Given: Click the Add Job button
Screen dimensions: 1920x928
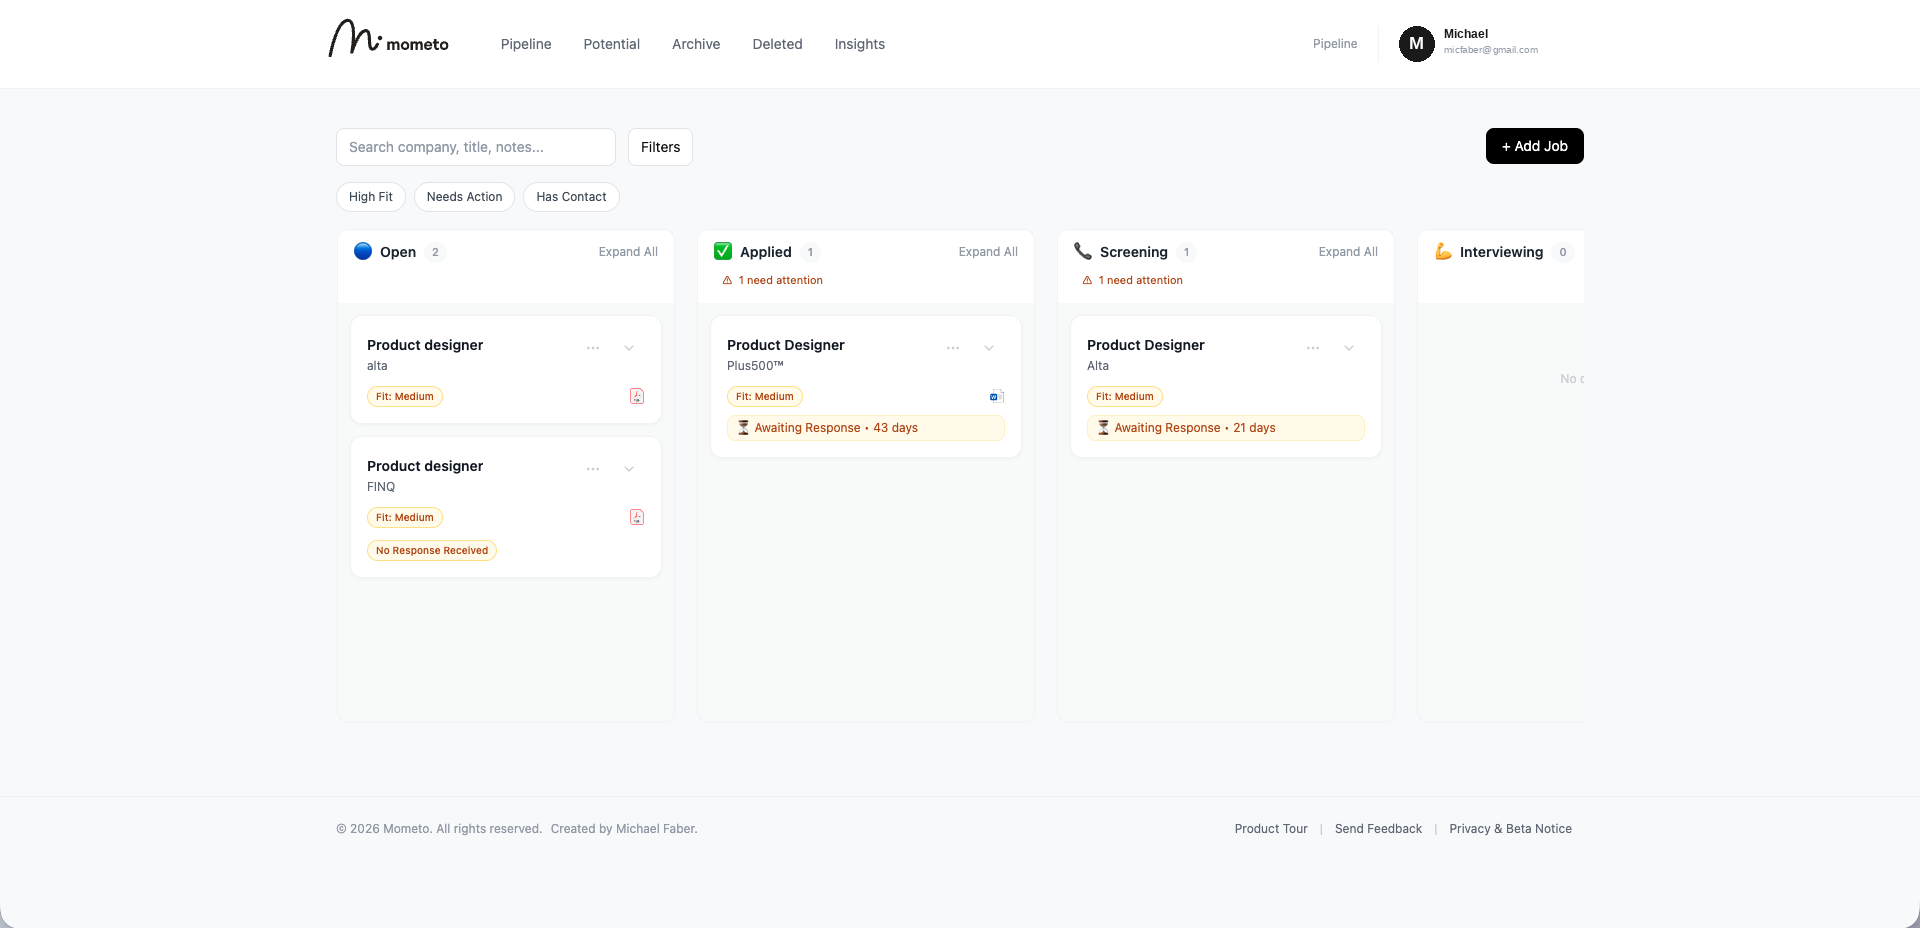Looking at the screenshot, I should 1535,146.
